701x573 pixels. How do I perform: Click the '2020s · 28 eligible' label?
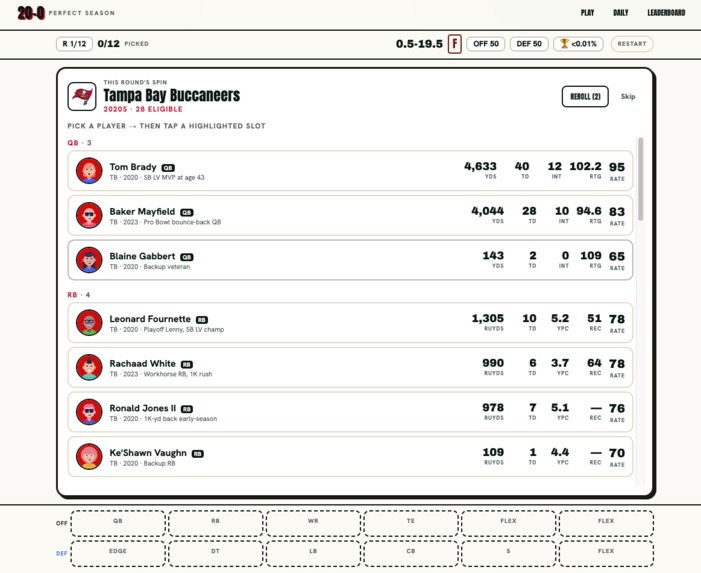143,109
